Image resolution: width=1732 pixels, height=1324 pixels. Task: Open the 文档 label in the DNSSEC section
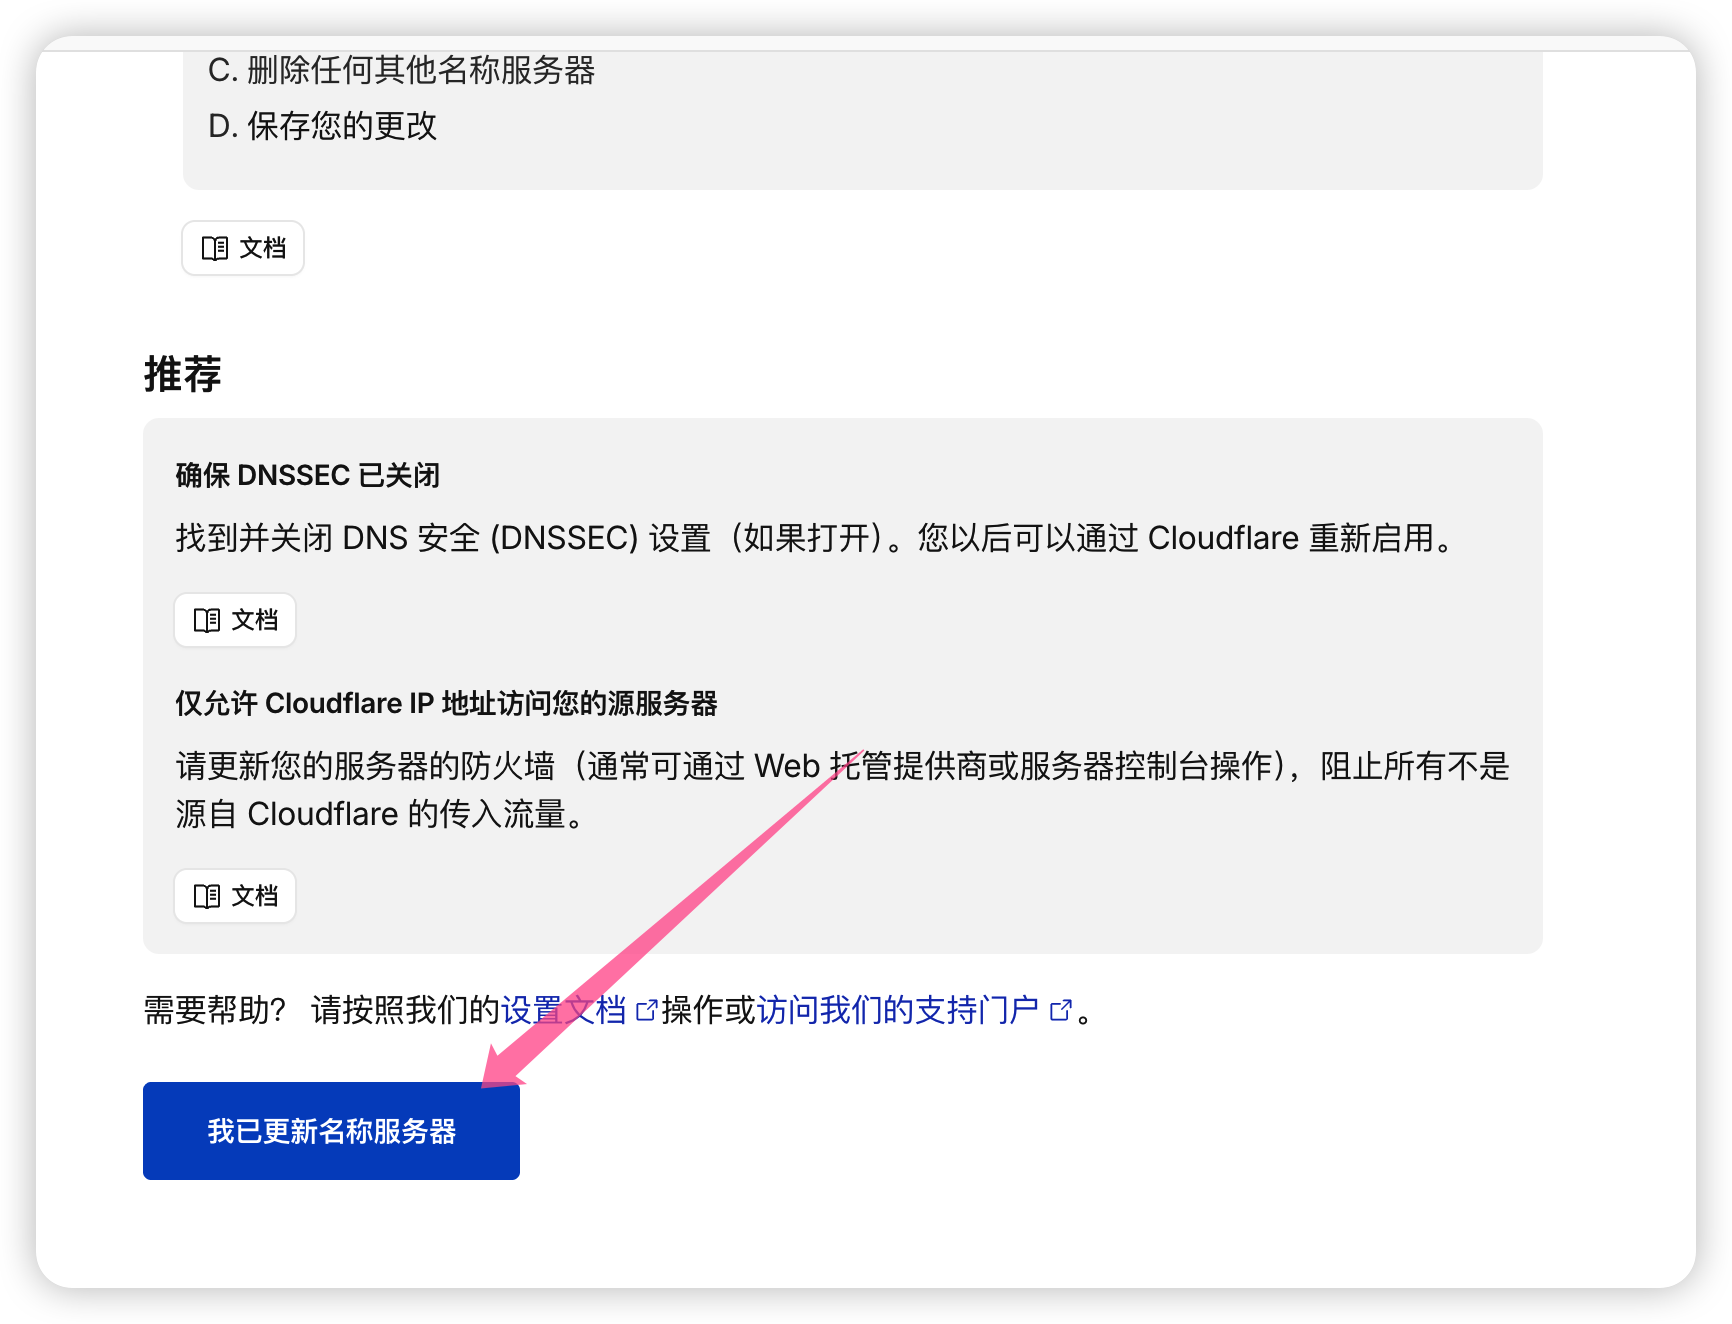(255, 620)
